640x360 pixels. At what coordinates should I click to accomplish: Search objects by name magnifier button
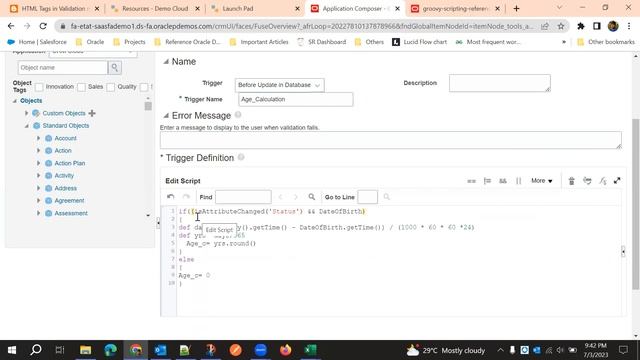[115, 68]
